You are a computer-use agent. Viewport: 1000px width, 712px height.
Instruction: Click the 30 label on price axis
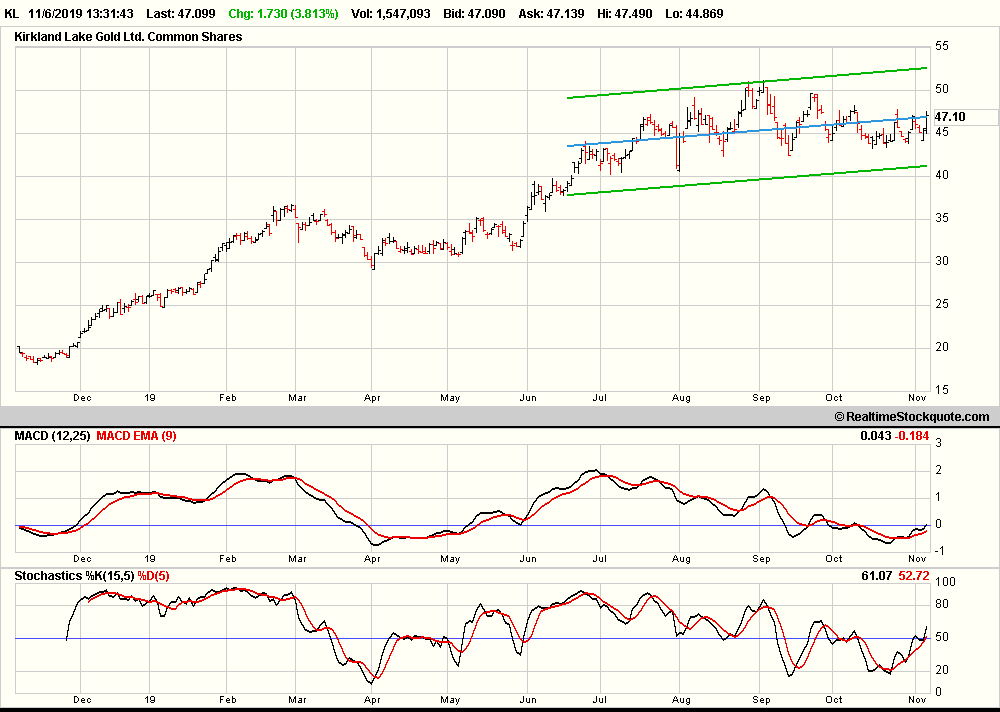click(941, 261)
